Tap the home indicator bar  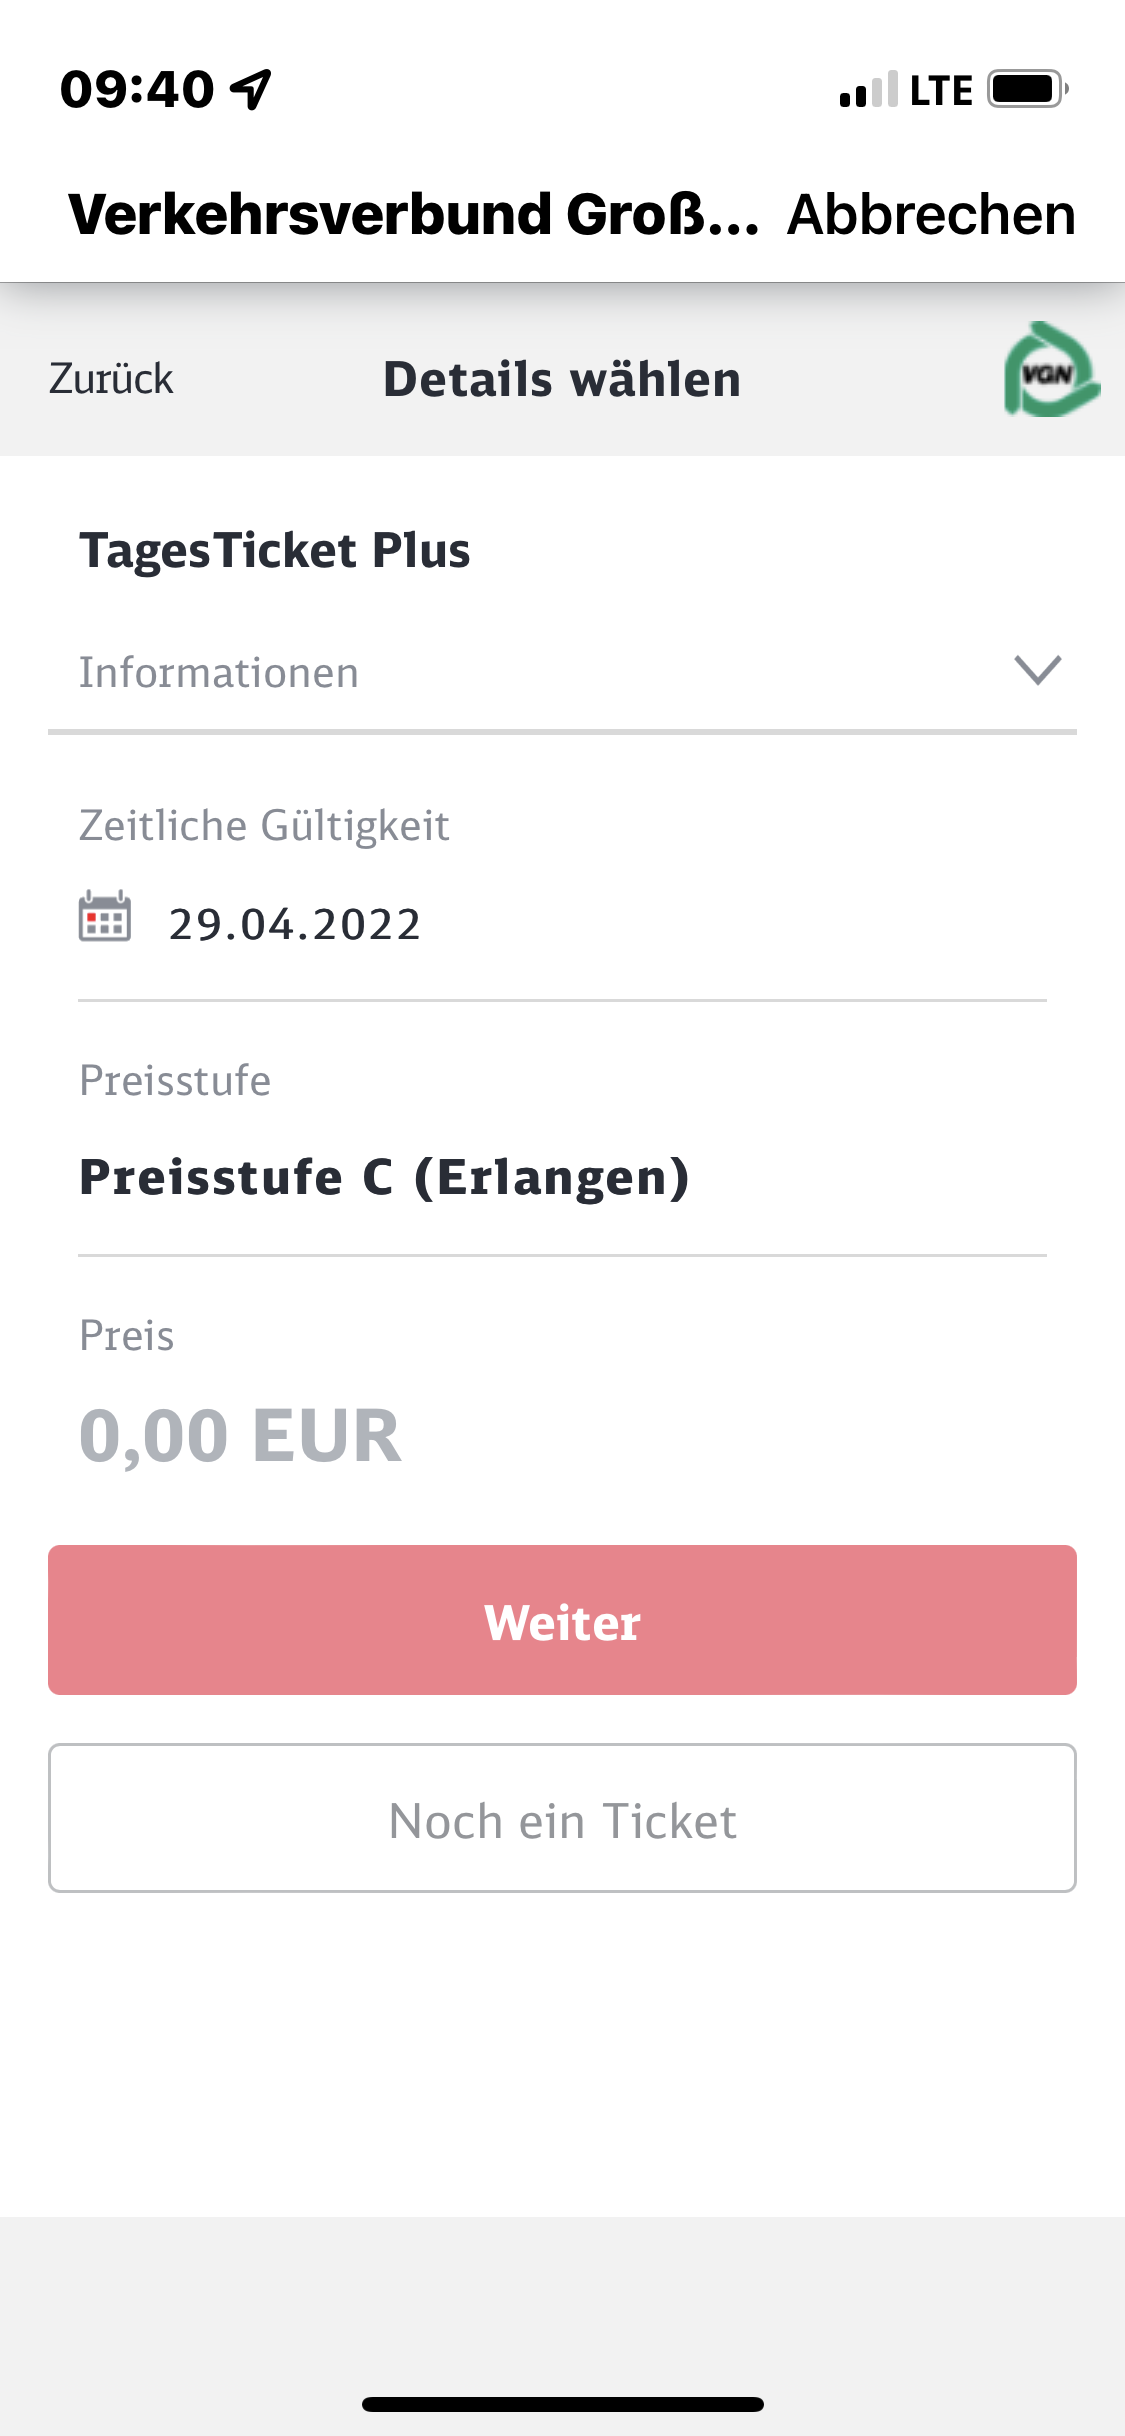click(562, 2404)
